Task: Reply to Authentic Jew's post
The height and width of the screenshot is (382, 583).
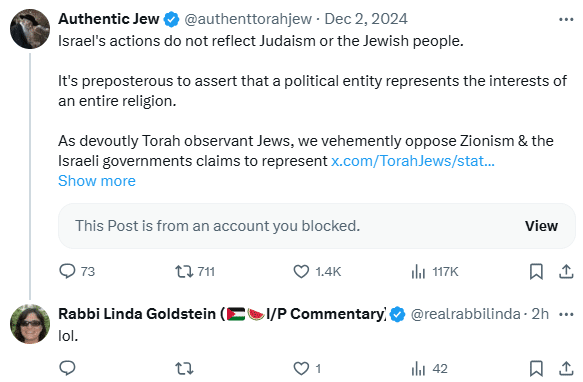Action: click(77, 272)
